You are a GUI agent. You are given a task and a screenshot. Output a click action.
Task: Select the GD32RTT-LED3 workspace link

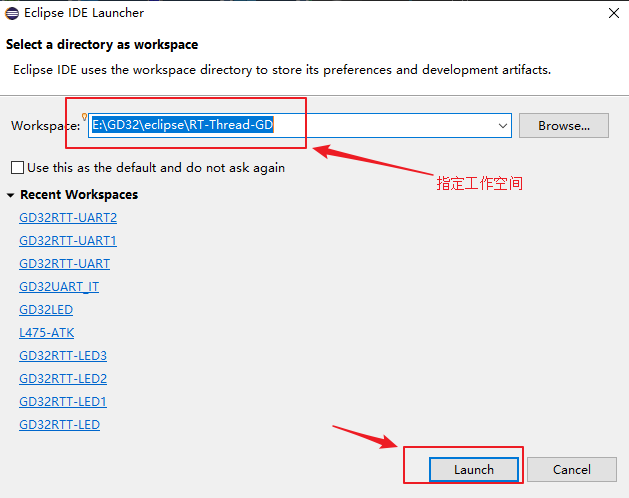pos(63,356)
